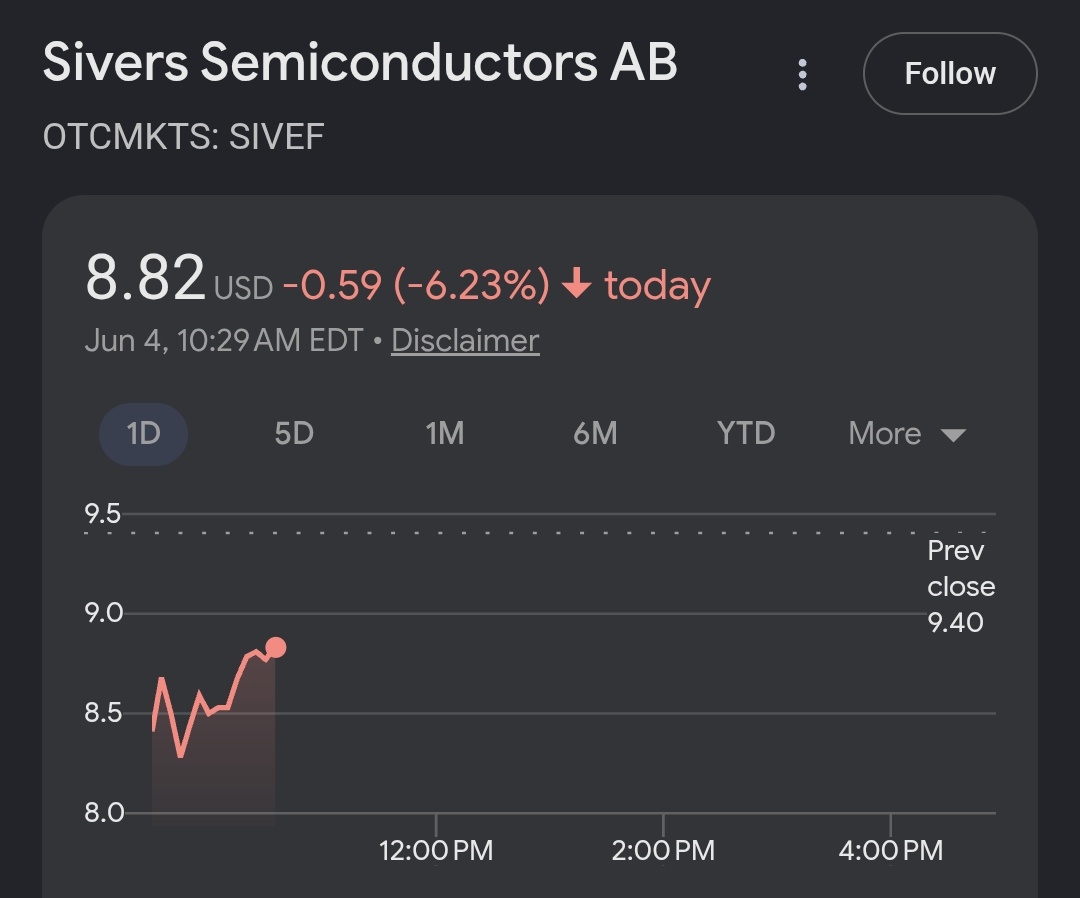Click the 2:00 PM axis marker
The height and width of the screenshot is (898, 1080).
(x=663, y=850)
